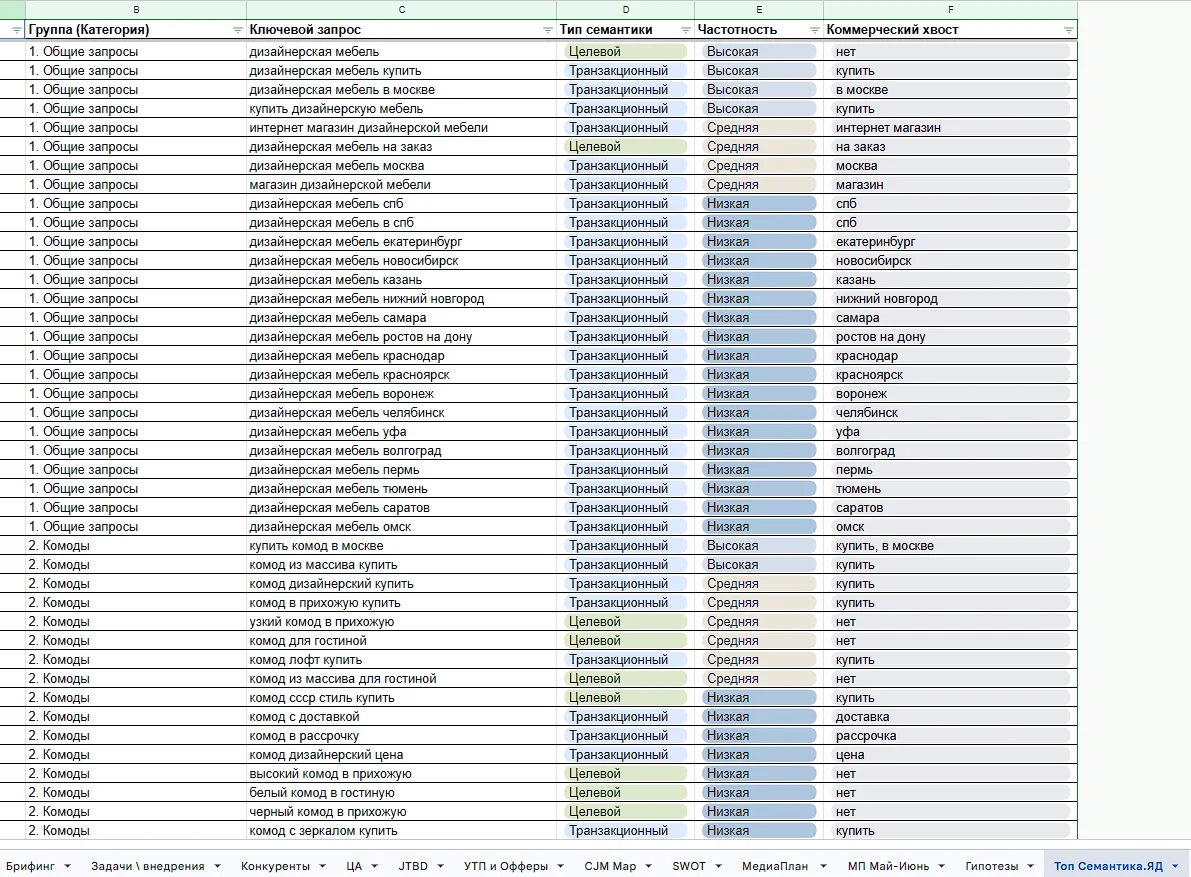Open the CJM Map tab menu arrow
Viewport: 1191px width, 877px height.
pos(649,866)
